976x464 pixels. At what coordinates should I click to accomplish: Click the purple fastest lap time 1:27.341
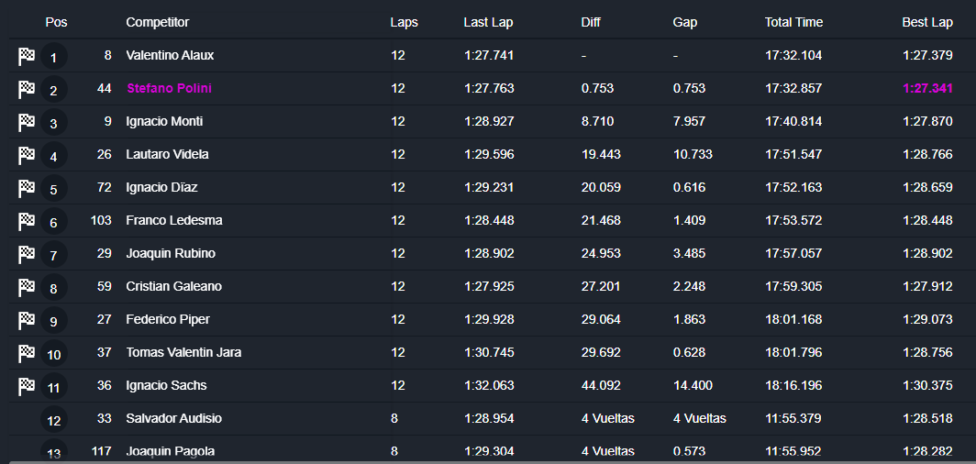927,88
